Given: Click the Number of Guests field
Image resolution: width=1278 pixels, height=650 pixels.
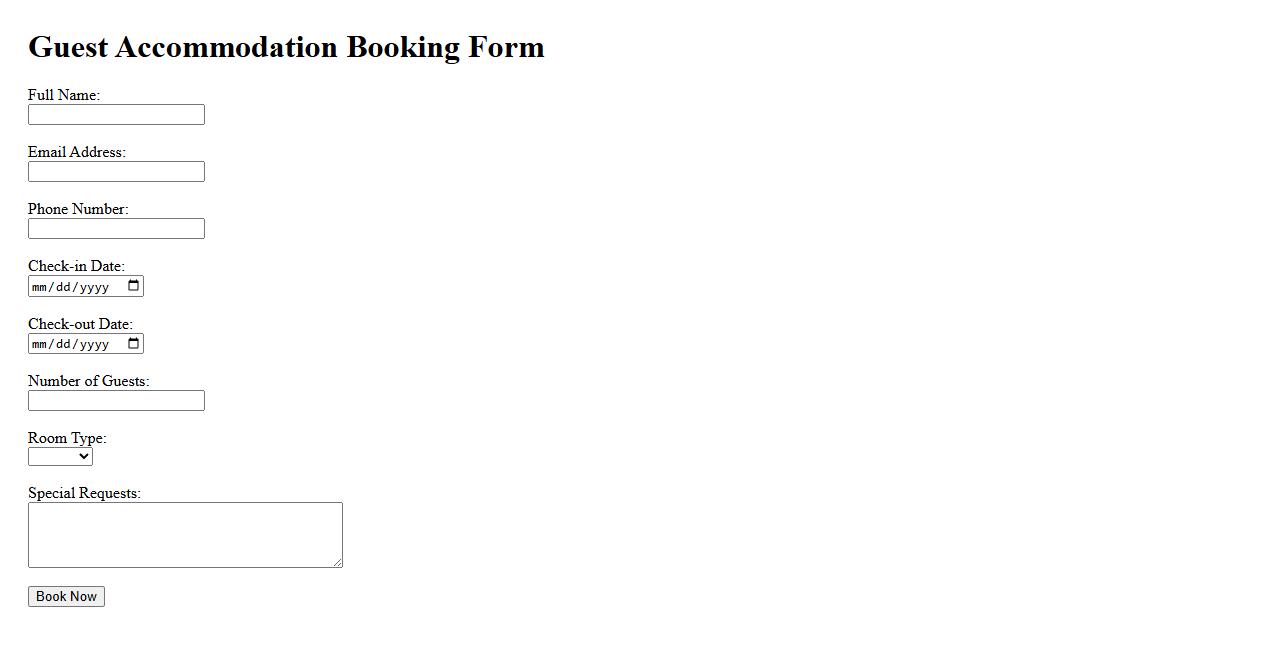Looking at the screenshot, I should click(x=116, y=401).
